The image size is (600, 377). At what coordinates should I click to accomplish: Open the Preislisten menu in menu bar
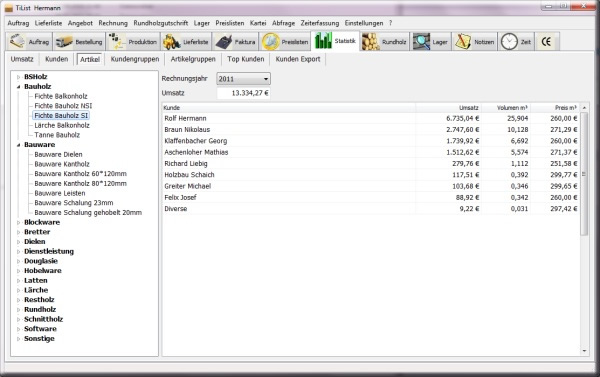coord(230,23)
